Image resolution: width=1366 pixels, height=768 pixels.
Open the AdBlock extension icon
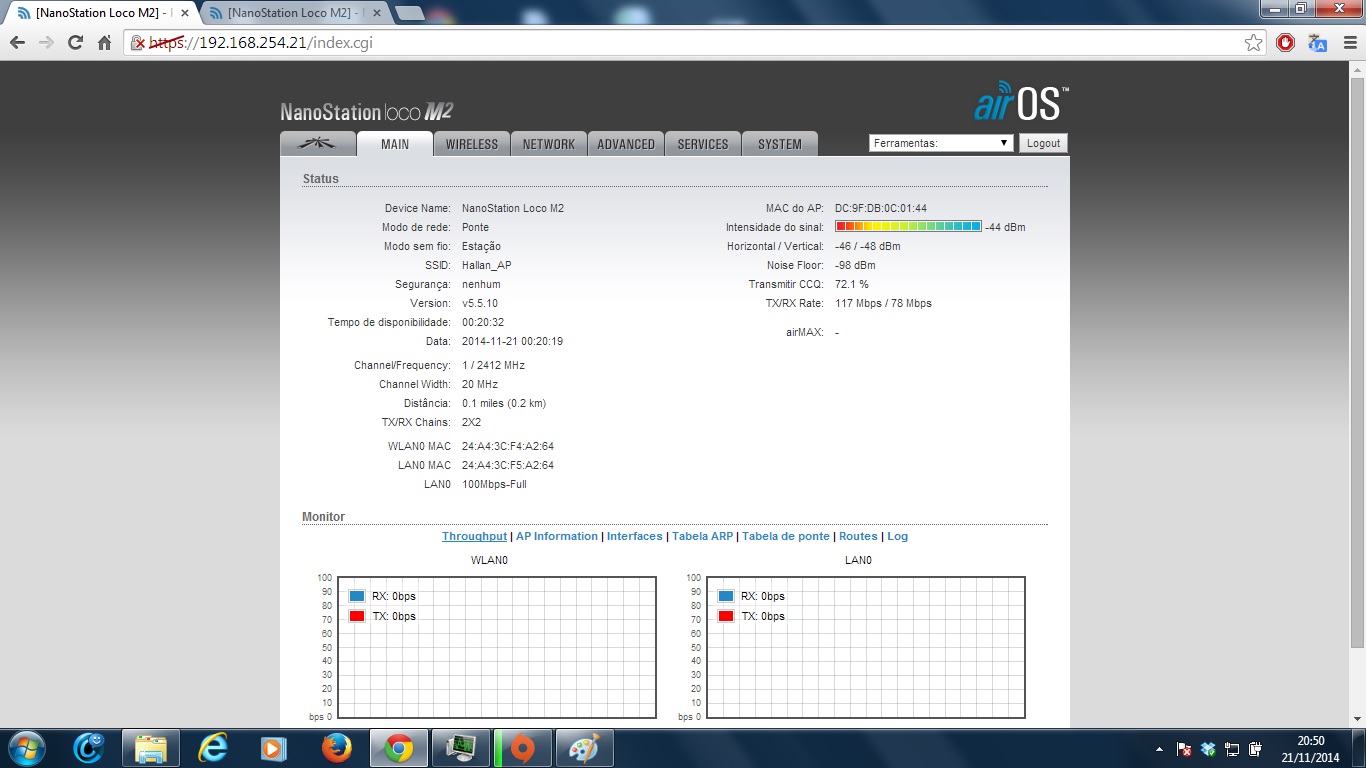(x=1286, y=43)
